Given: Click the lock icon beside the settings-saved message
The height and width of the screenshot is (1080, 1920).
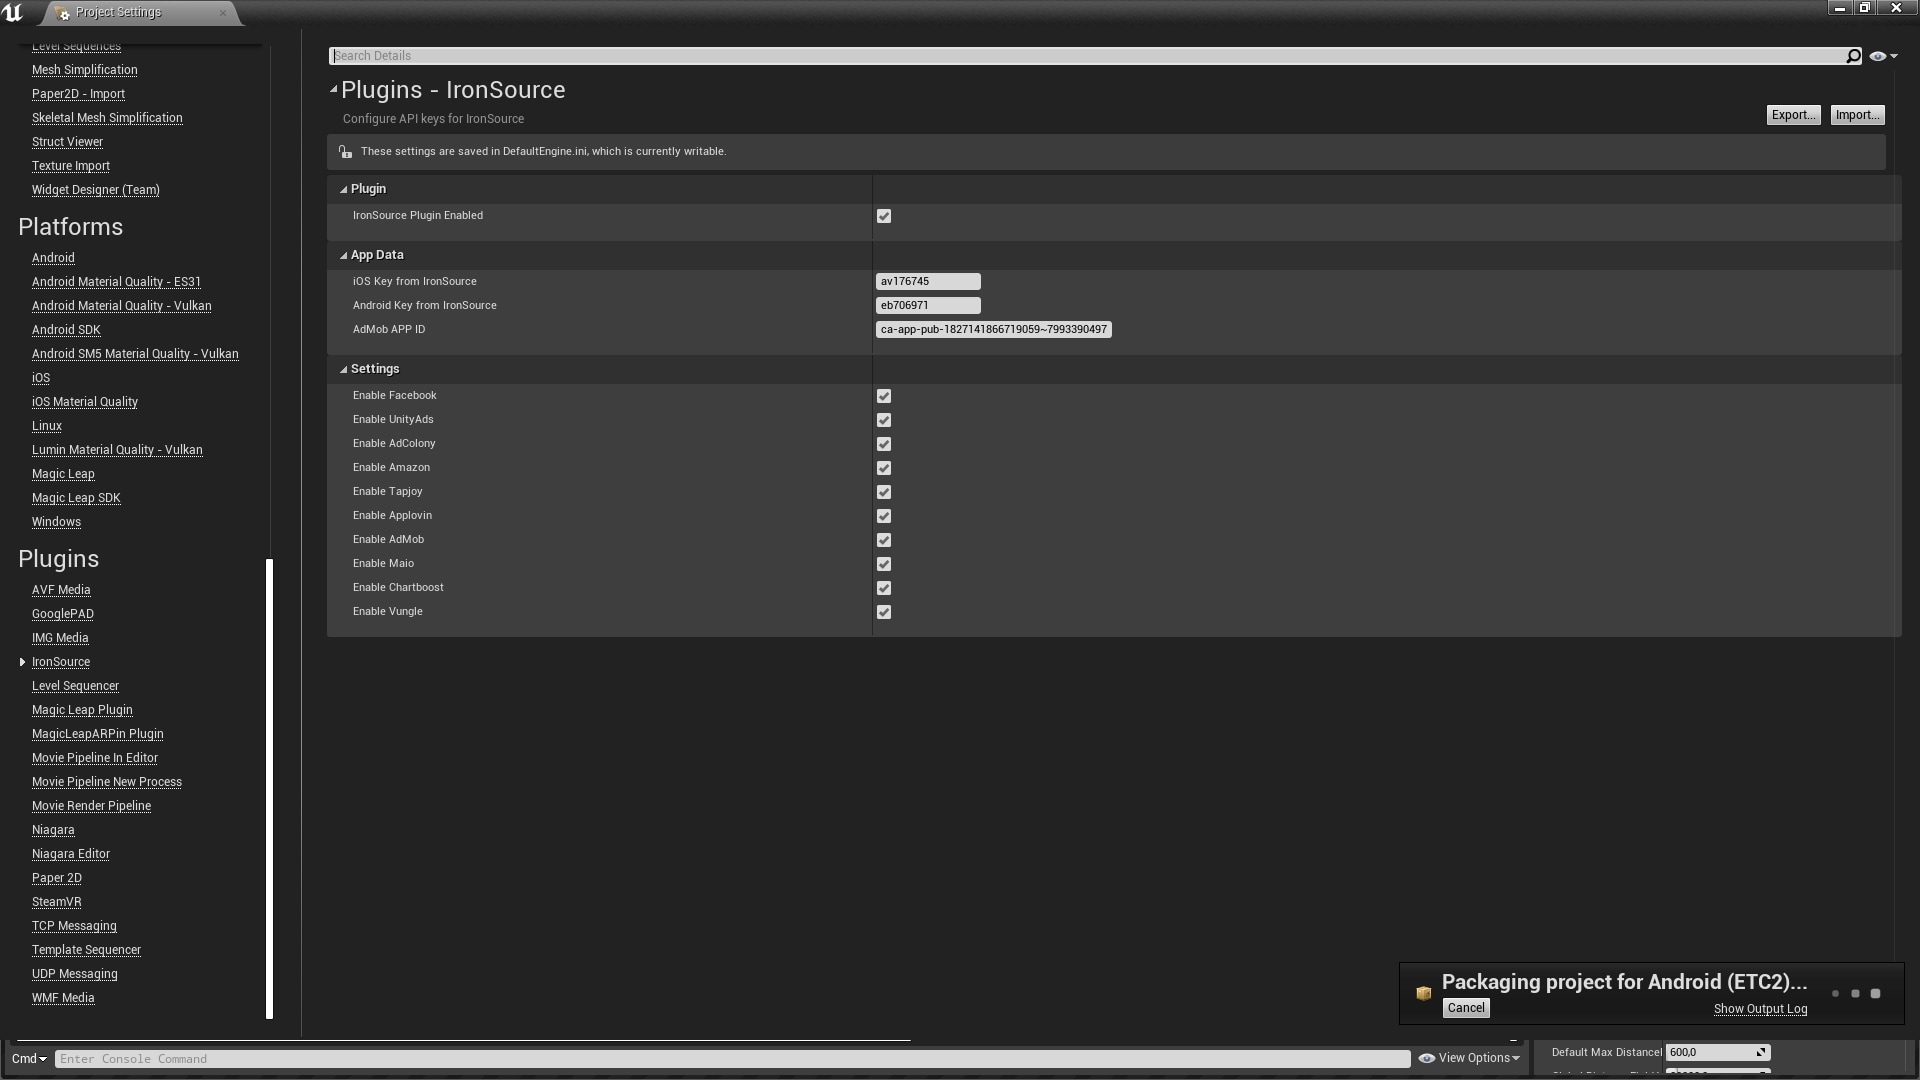Looking at the screenshot, I should tap(345, 151).
